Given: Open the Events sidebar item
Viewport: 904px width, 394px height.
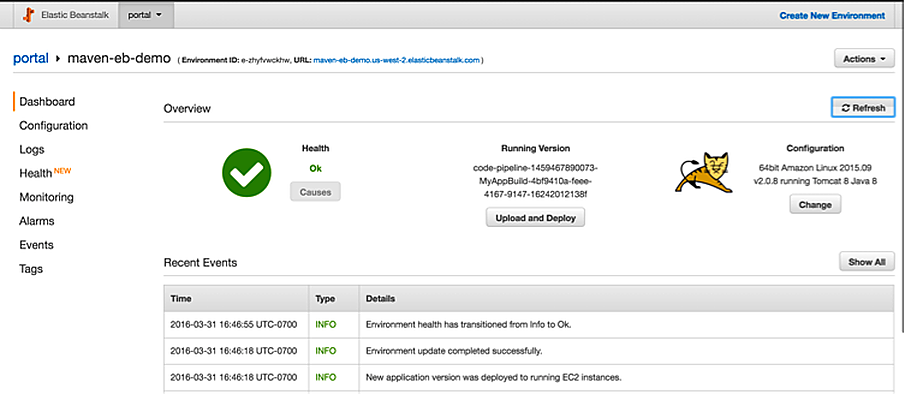Looking at the screenshot, I should click(36, 245).
